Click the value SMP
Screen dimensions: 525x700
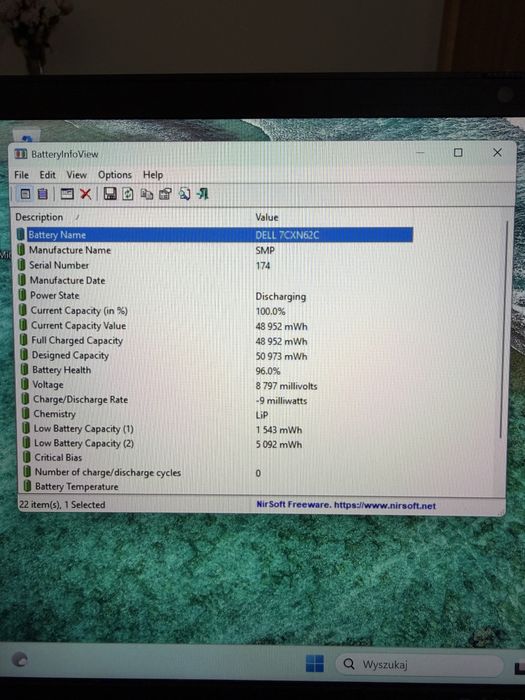265,250
